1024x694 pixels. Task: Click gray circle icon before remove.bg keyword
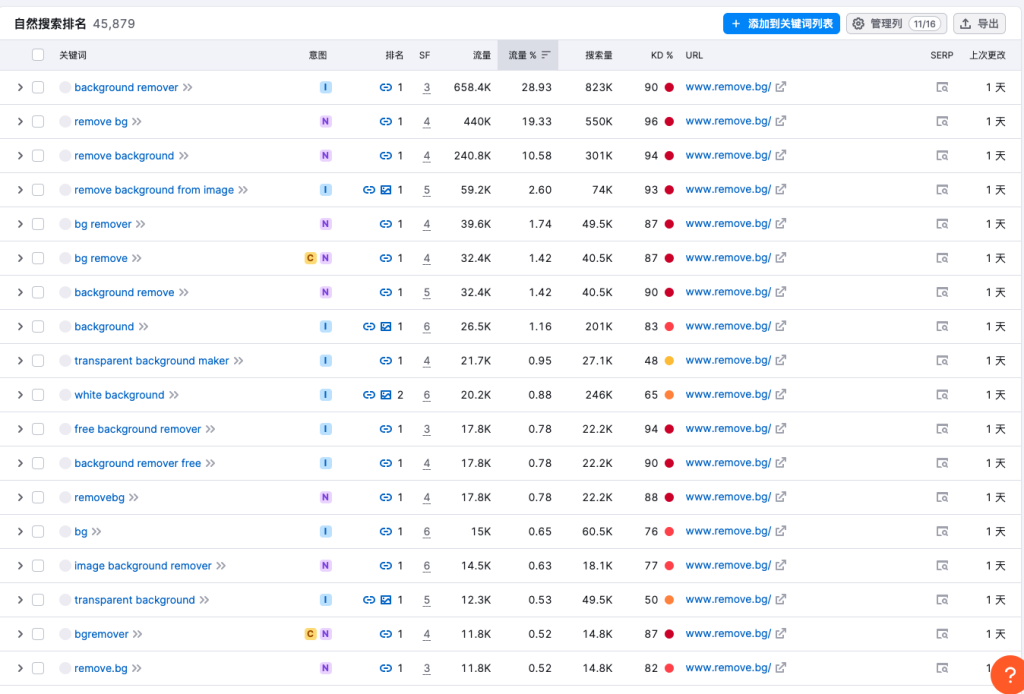65,668
